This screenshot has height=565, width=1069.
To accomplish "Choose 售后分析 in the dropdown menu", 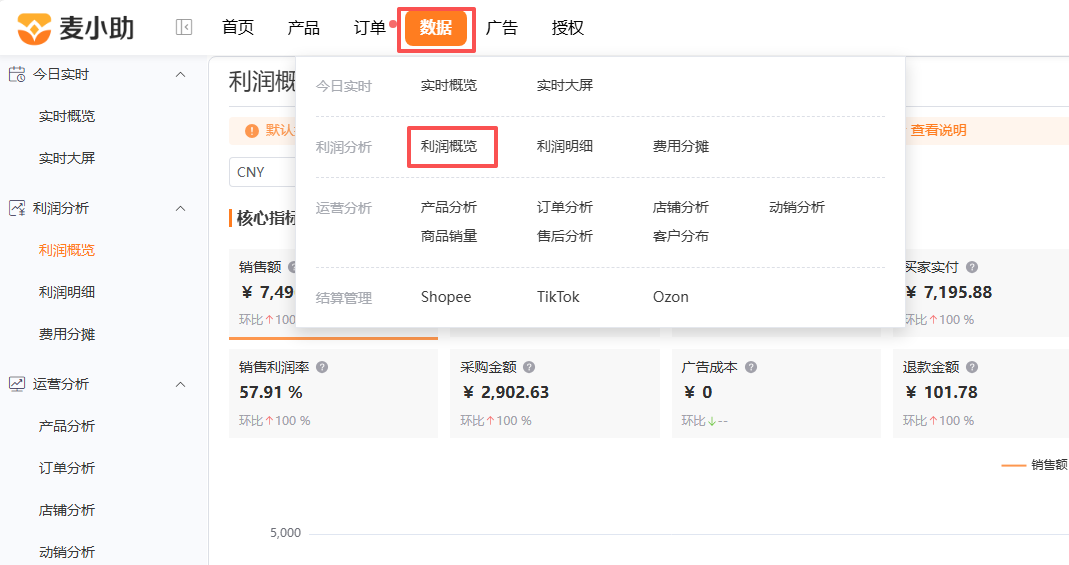I will pyautogui.click(x=564, y=236).
